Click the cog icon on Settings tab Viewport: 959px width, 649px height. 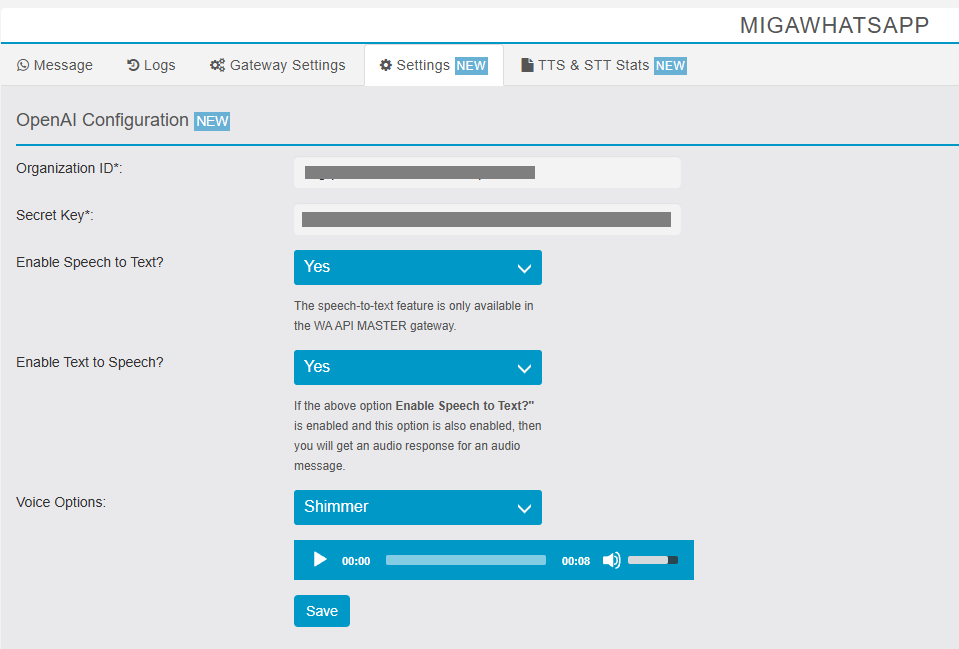coord(386,66)
